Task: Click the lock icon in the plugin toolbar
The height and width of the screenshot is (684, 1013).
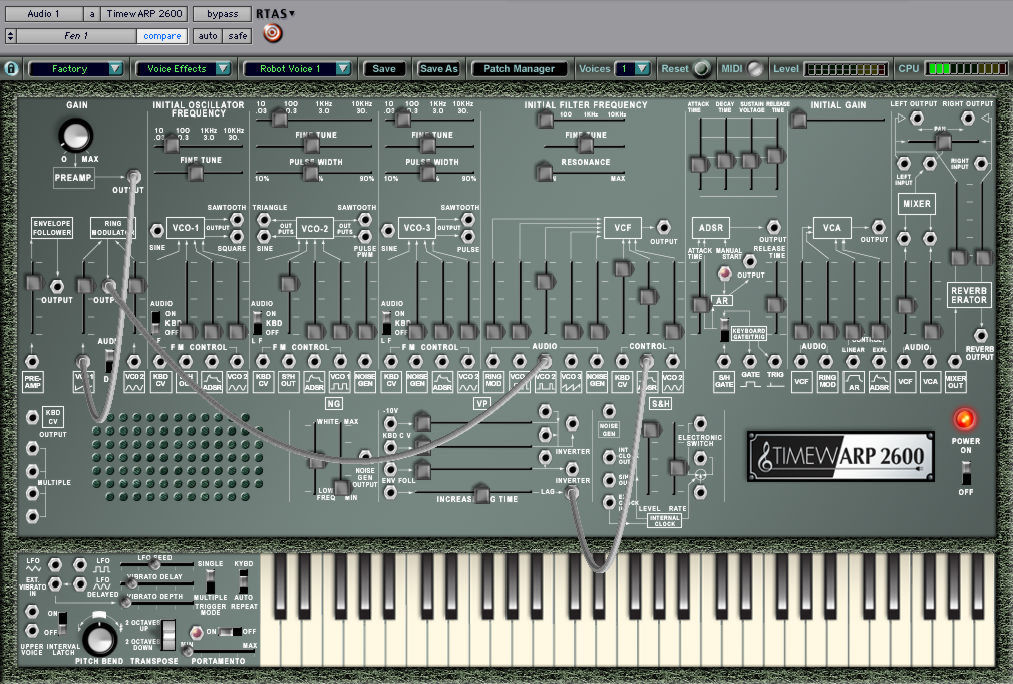Action: [11, 68]
